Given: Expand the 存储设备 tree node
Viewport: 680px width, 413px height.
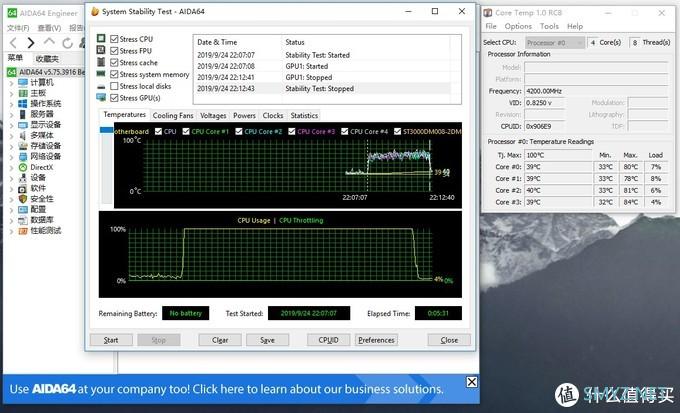Looking at the screenshot, I should pyautogui.click(x=11, y=146).
